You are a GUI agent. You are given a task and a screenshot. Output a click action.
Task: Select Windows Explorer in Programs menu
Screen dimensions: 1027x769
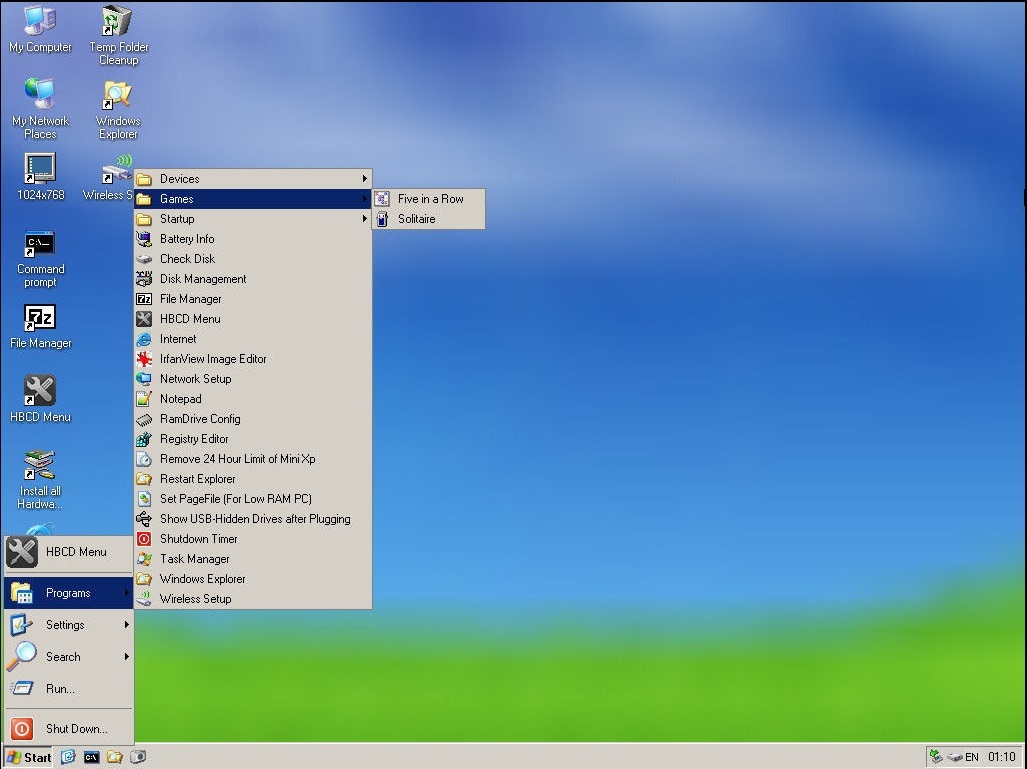pos(253,579)
